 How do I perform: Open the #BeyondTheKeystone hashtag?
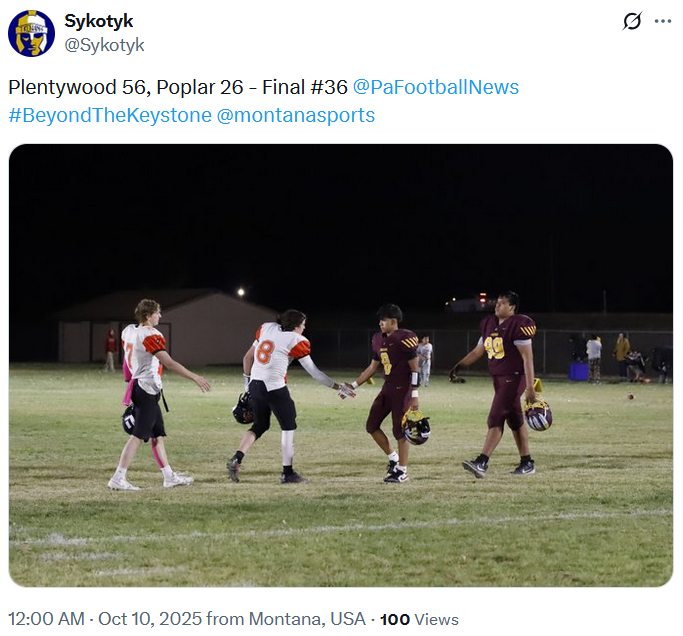click(x=110, y=115)
